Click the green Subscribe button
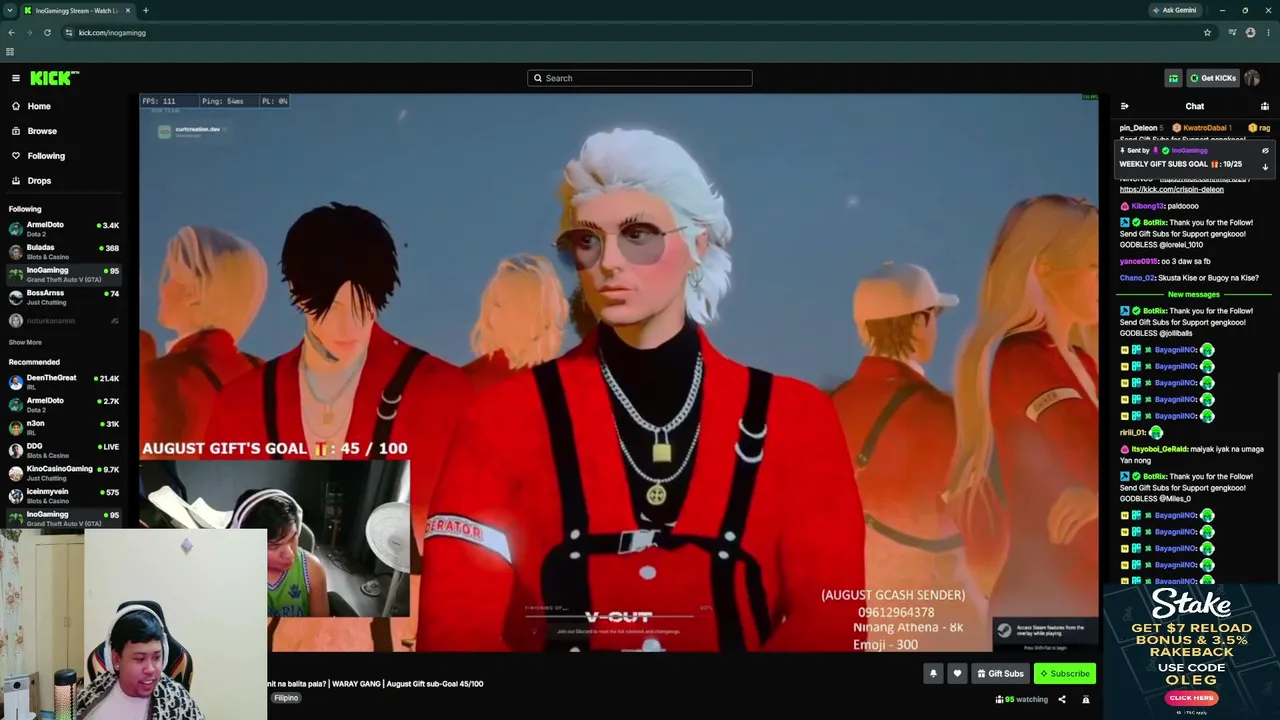The image size is (1280, 720). tap(1065, 673)
